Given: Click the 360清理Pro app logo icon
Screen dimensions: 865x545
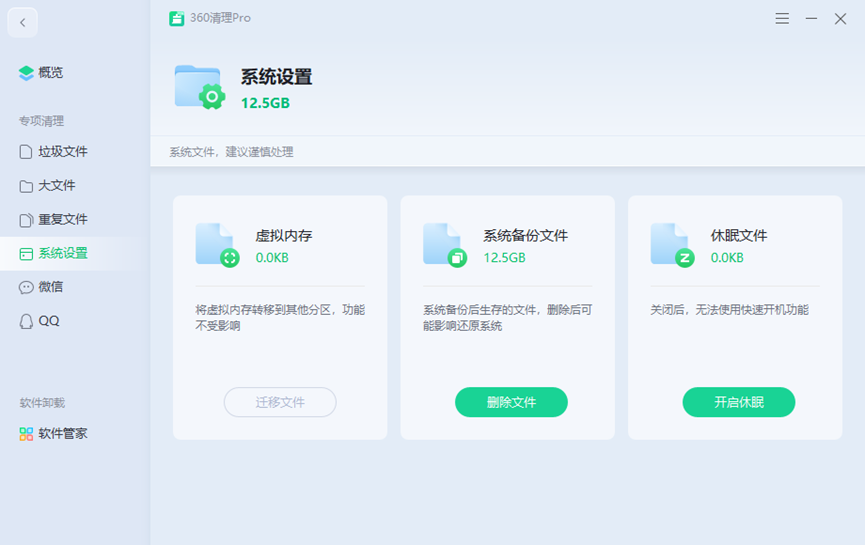Looking at the screenshot, I should pos(177,18).
